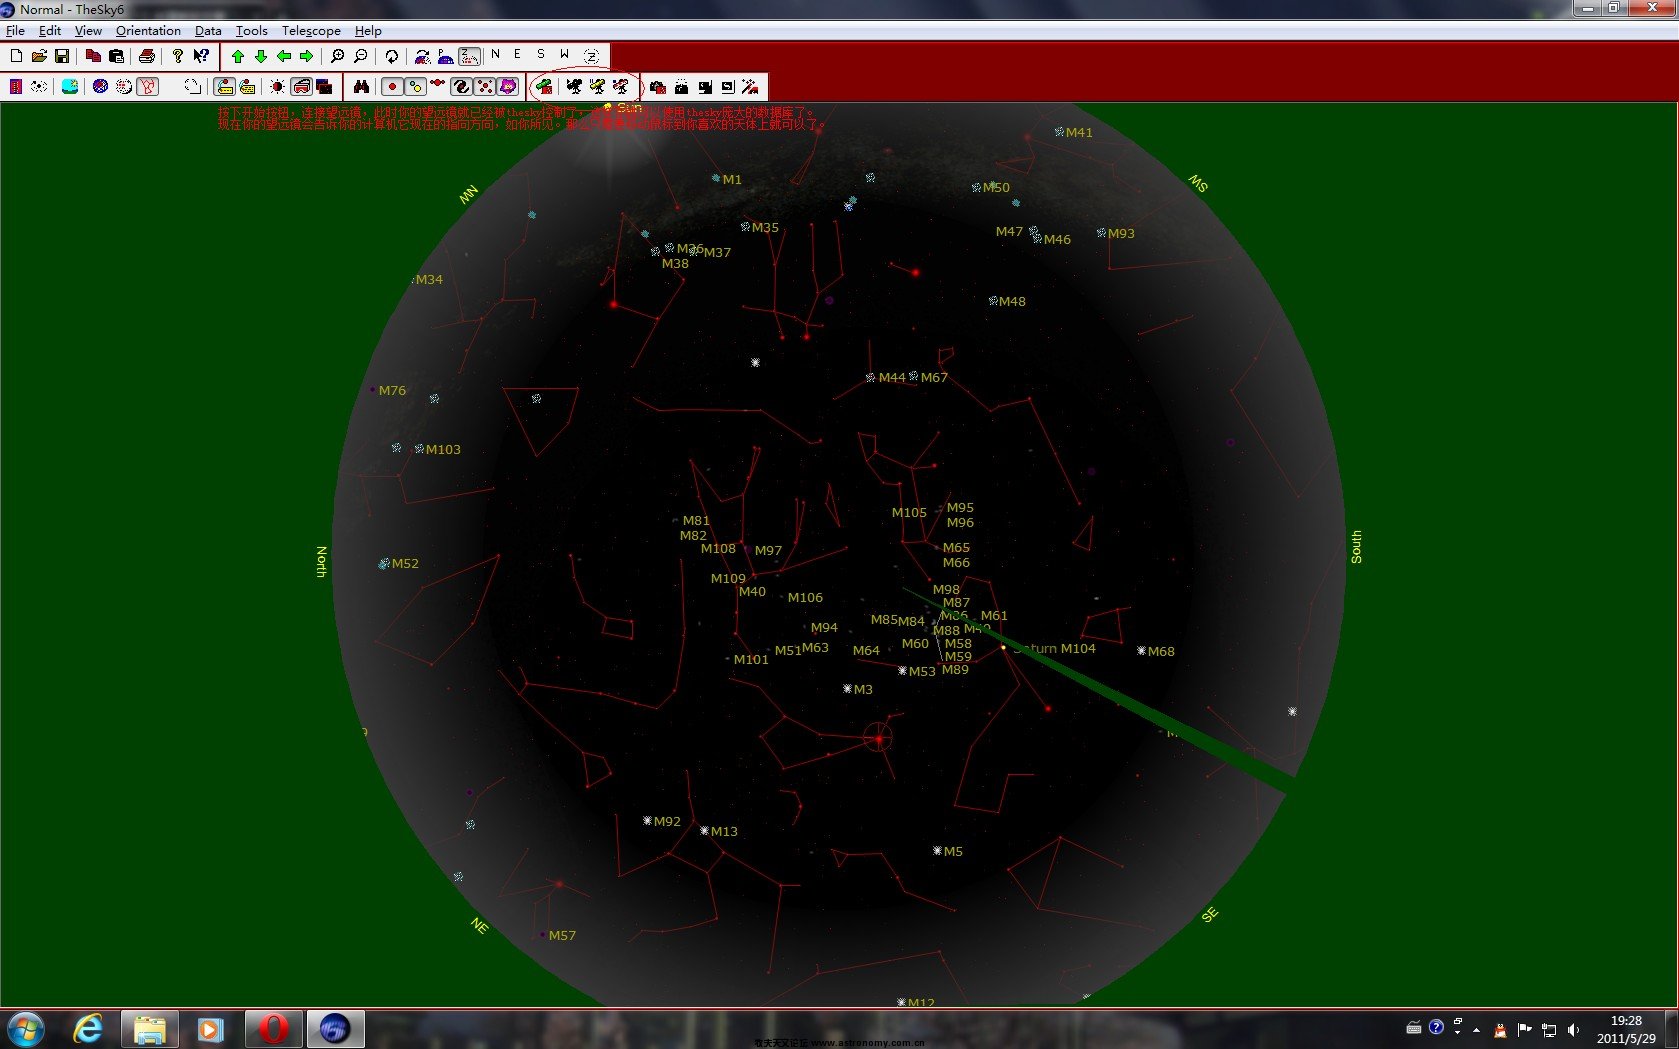Move the view down with green arrow
This screenshot has height=1049, width=1679.
(x=261, y=57)
